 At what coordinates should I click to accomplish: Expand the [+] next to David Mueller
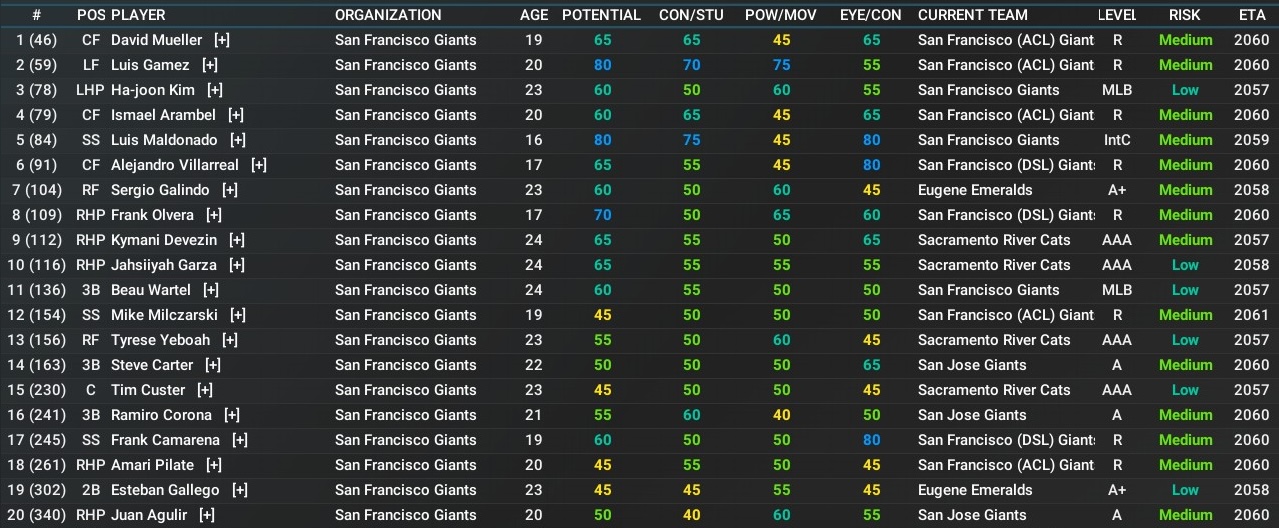[x=222, y=40]
